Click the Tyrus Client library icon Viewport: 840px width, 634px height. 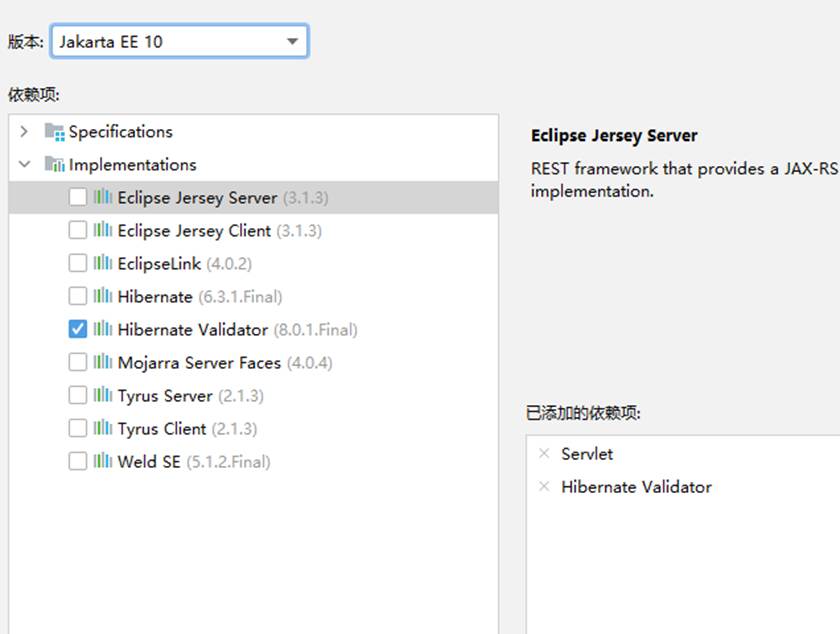[103, 428]
